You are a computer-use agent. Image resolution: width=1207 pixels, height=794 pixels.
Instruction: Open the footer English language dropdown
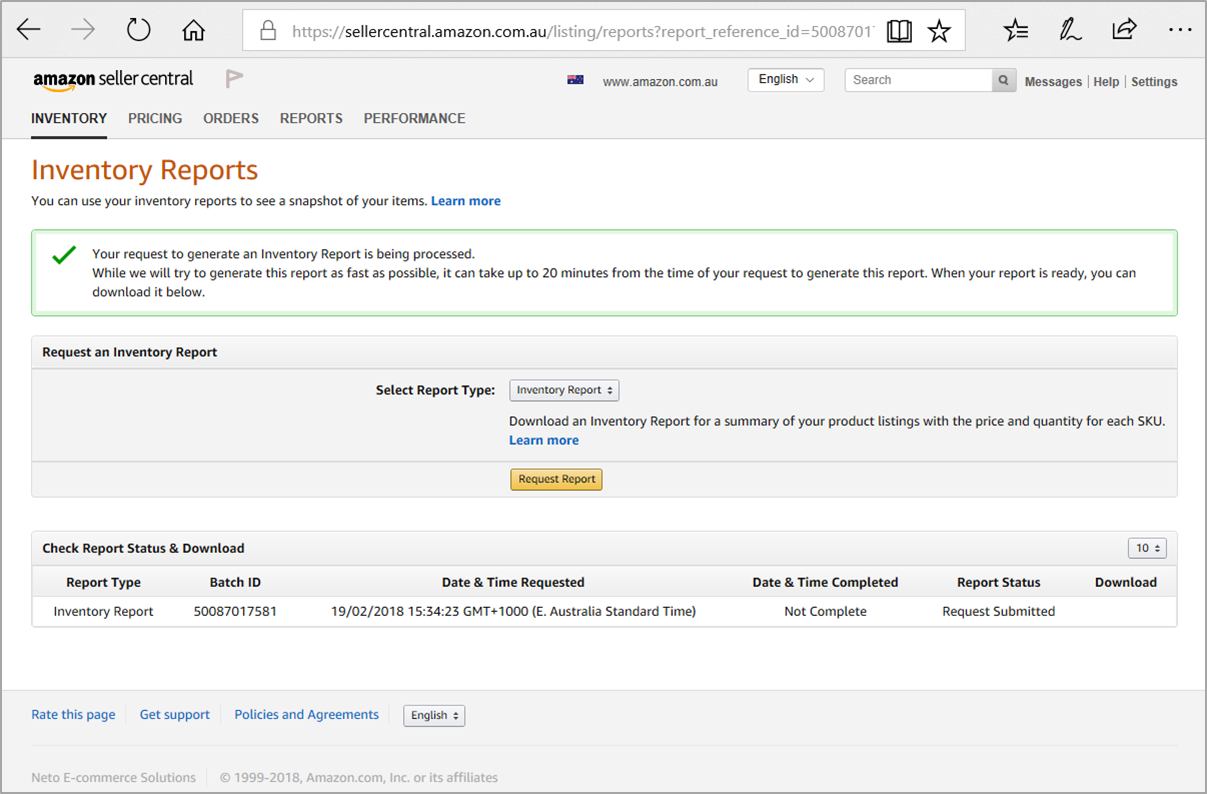pos(434,715)
